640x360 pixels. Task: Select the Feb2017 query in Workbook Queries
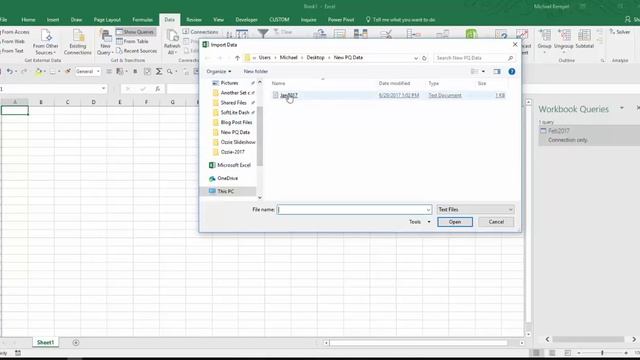tap(589, 135)
